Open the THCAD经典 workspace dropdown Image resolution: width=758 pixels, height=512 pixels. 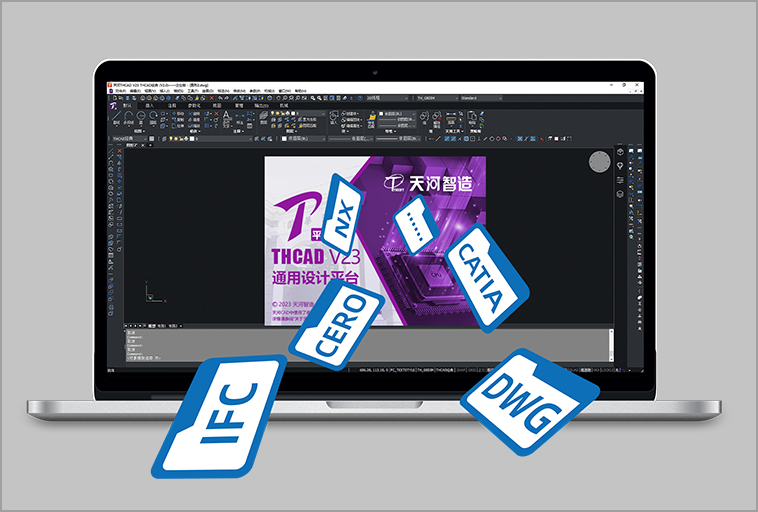pos(128,139)
